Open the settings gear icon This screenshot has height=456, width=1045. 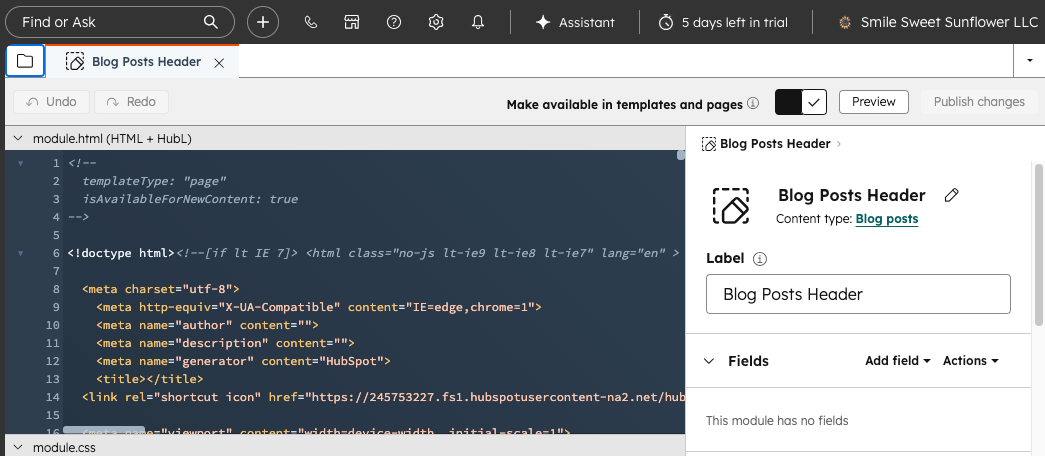436,22
